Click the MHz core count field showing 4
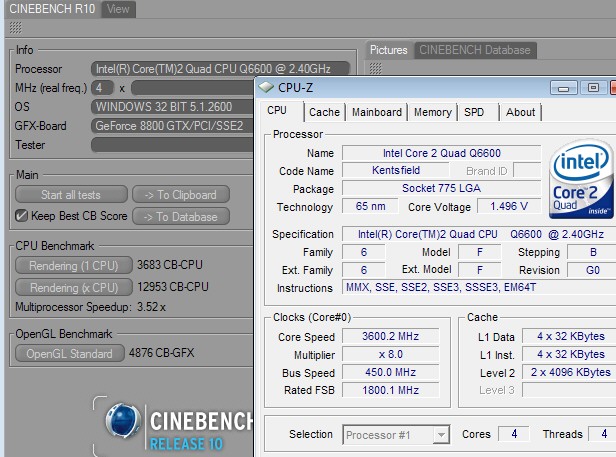The height and width of the screenshot is (457, 616). point(102,88)
